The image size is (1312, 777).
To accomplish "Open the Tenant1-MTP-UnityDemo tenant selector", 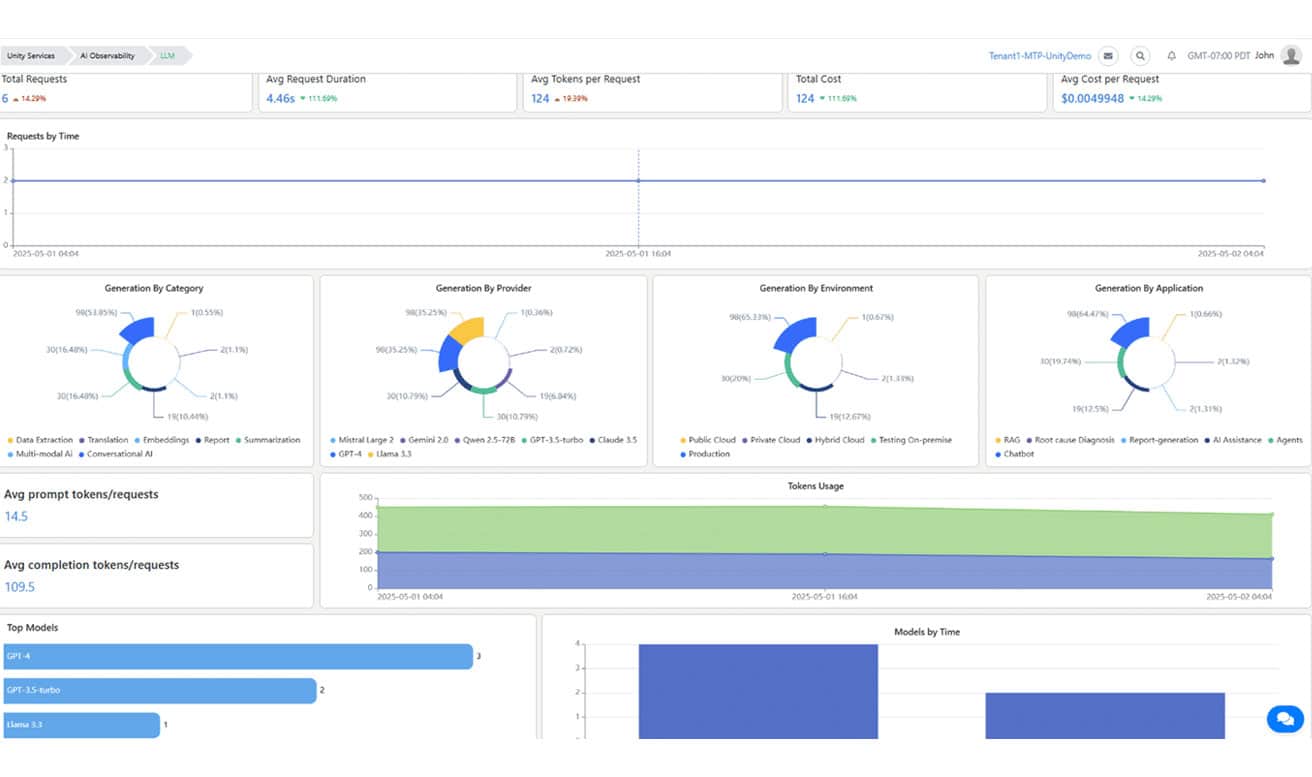I will (x=1039, y=56).
